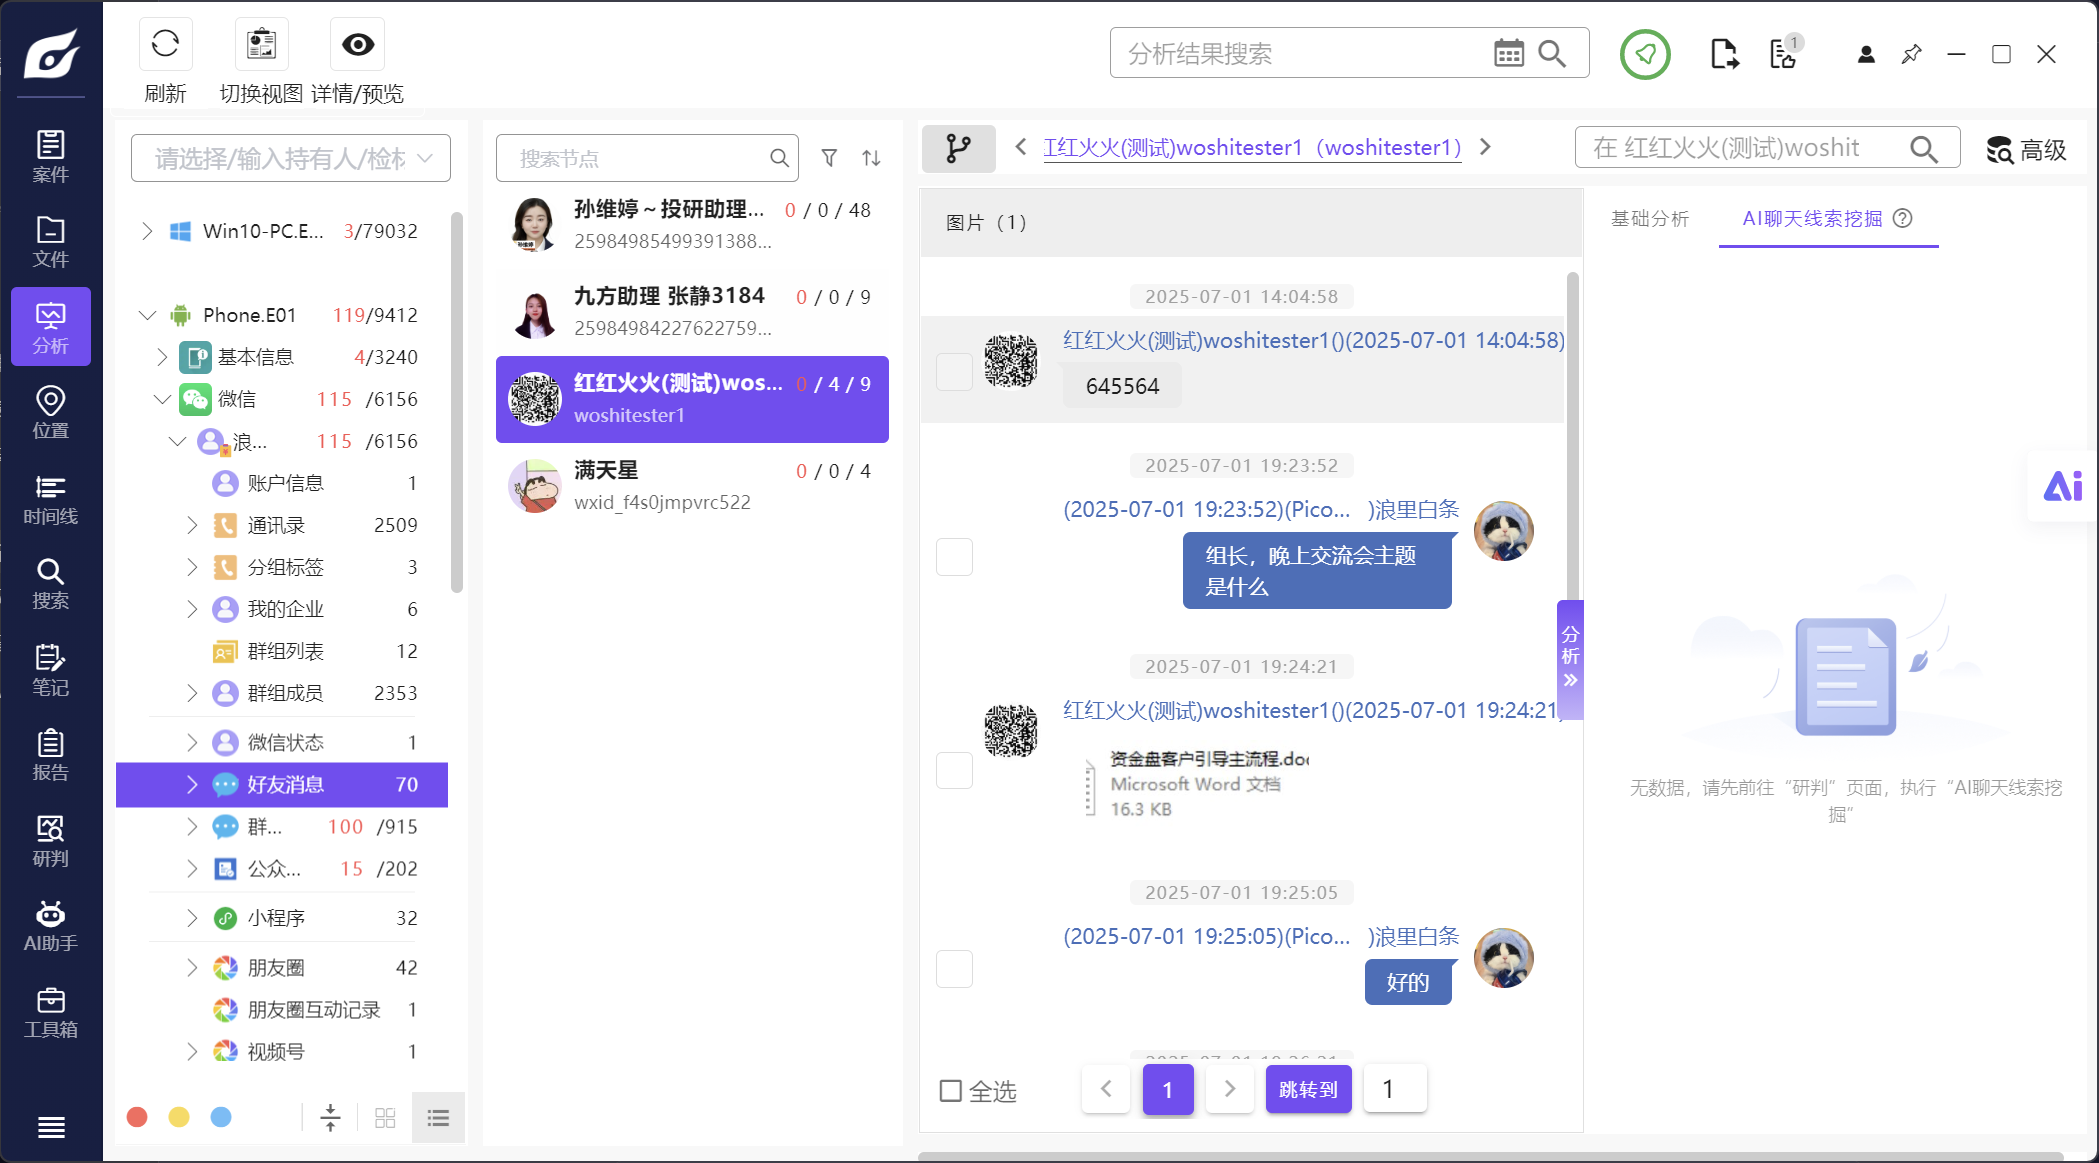
Task: Open the AI助手 assistant
Action: click(51, 926)
